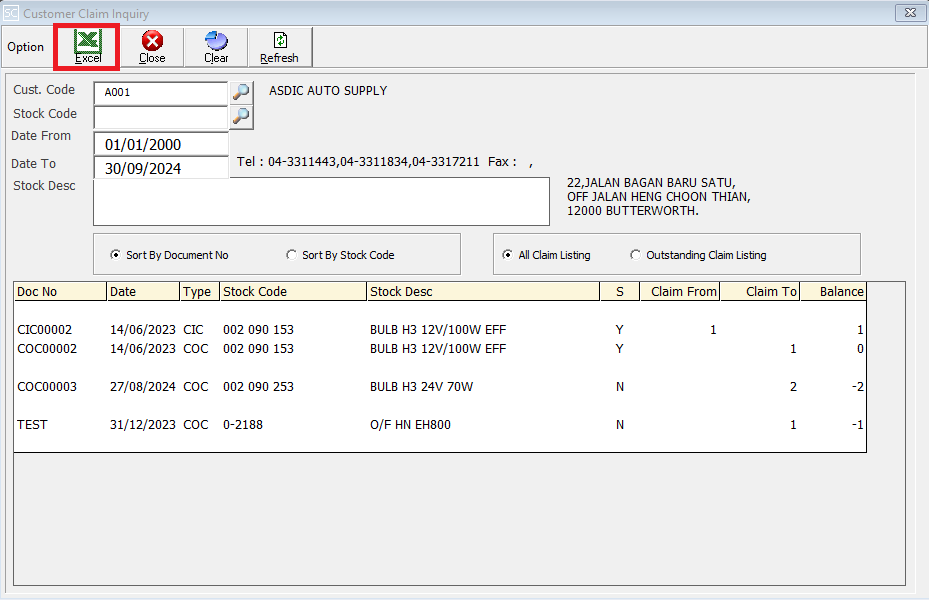Click the -2 balance value
This screenshot has width=929, height=600.
(x=857, y=387)
